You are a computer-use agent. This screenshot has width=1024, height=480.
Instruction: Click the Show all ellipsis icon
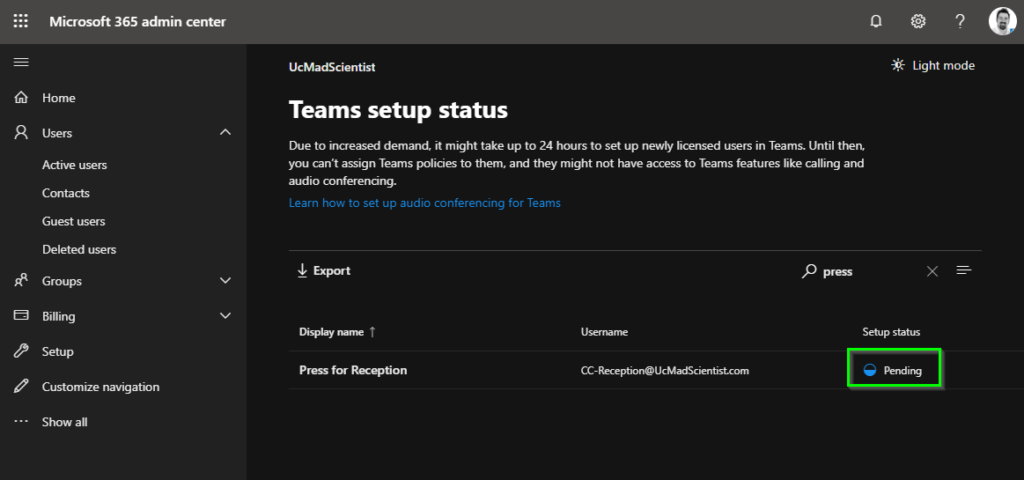tap(22, 421)
